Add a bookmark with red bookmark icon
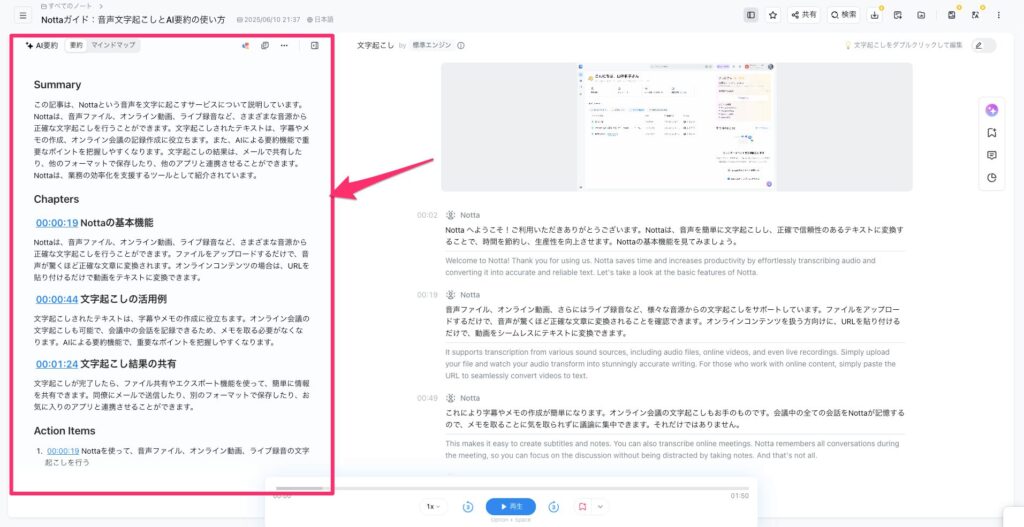1024x527 pixels. (x=583, y=507)
